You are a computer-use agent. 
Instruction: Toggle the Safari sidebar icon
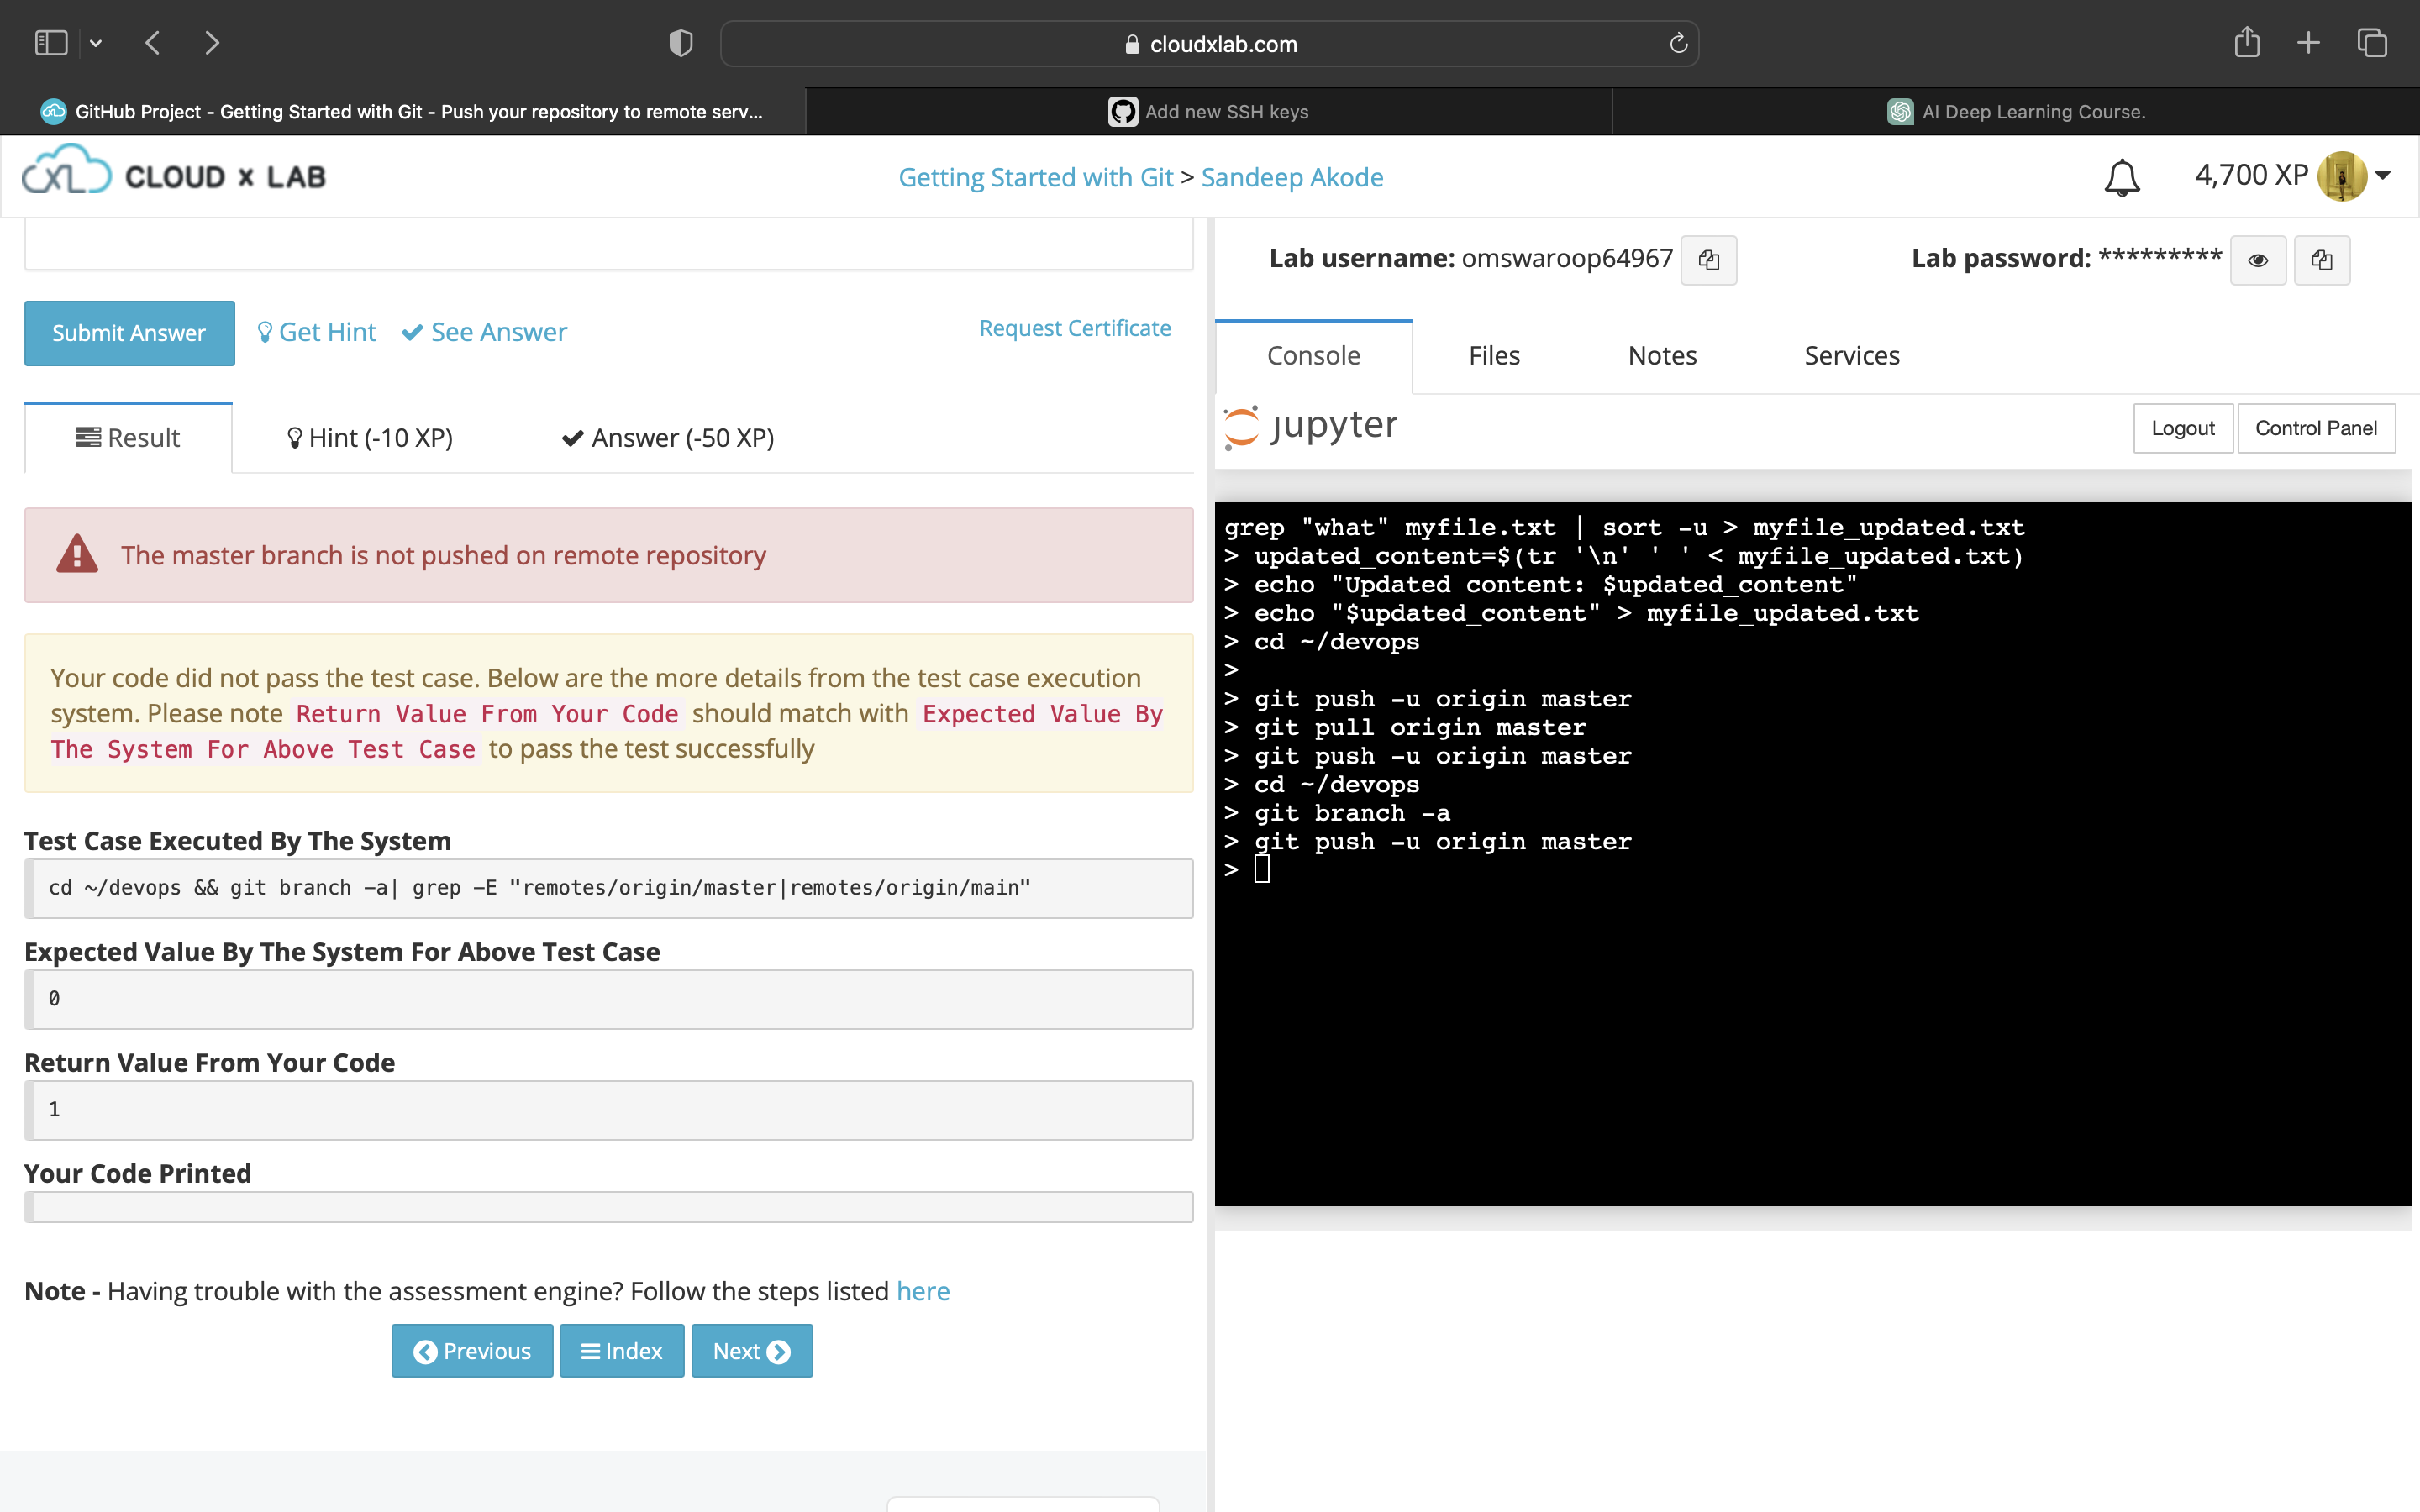pos(51,43)
